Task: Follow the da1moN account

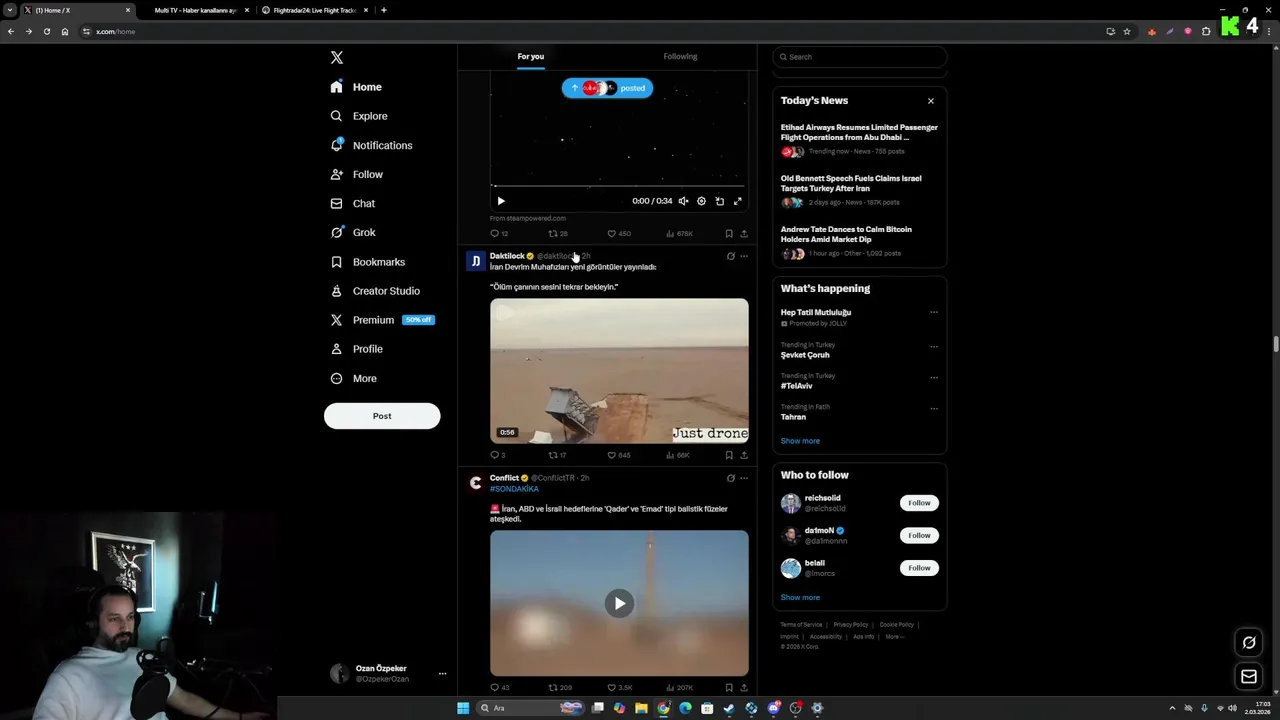Action: pos(919,535)
